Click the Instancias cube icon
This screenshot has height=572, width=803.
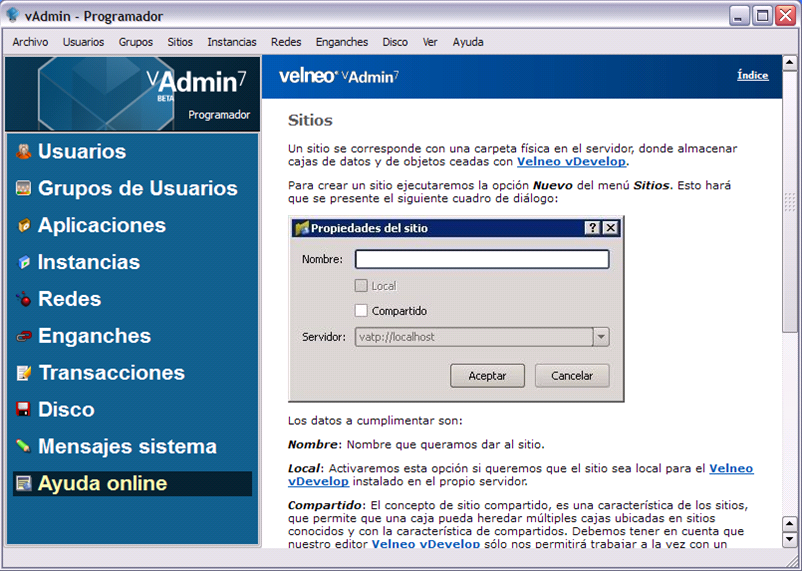point(24,262)
